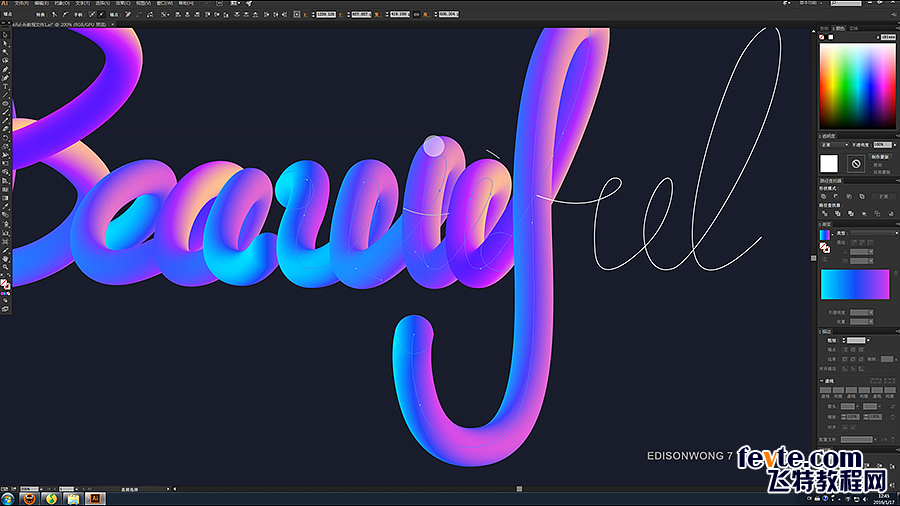Click the Y coordinate field in control bar

tap(361, 14)
